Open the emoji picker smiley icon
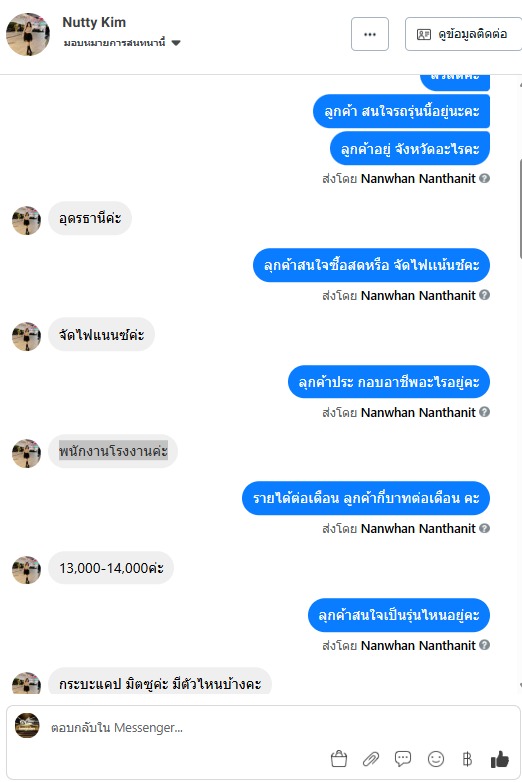Viewport: 522px width, 782px height. (x=436, y=759)
